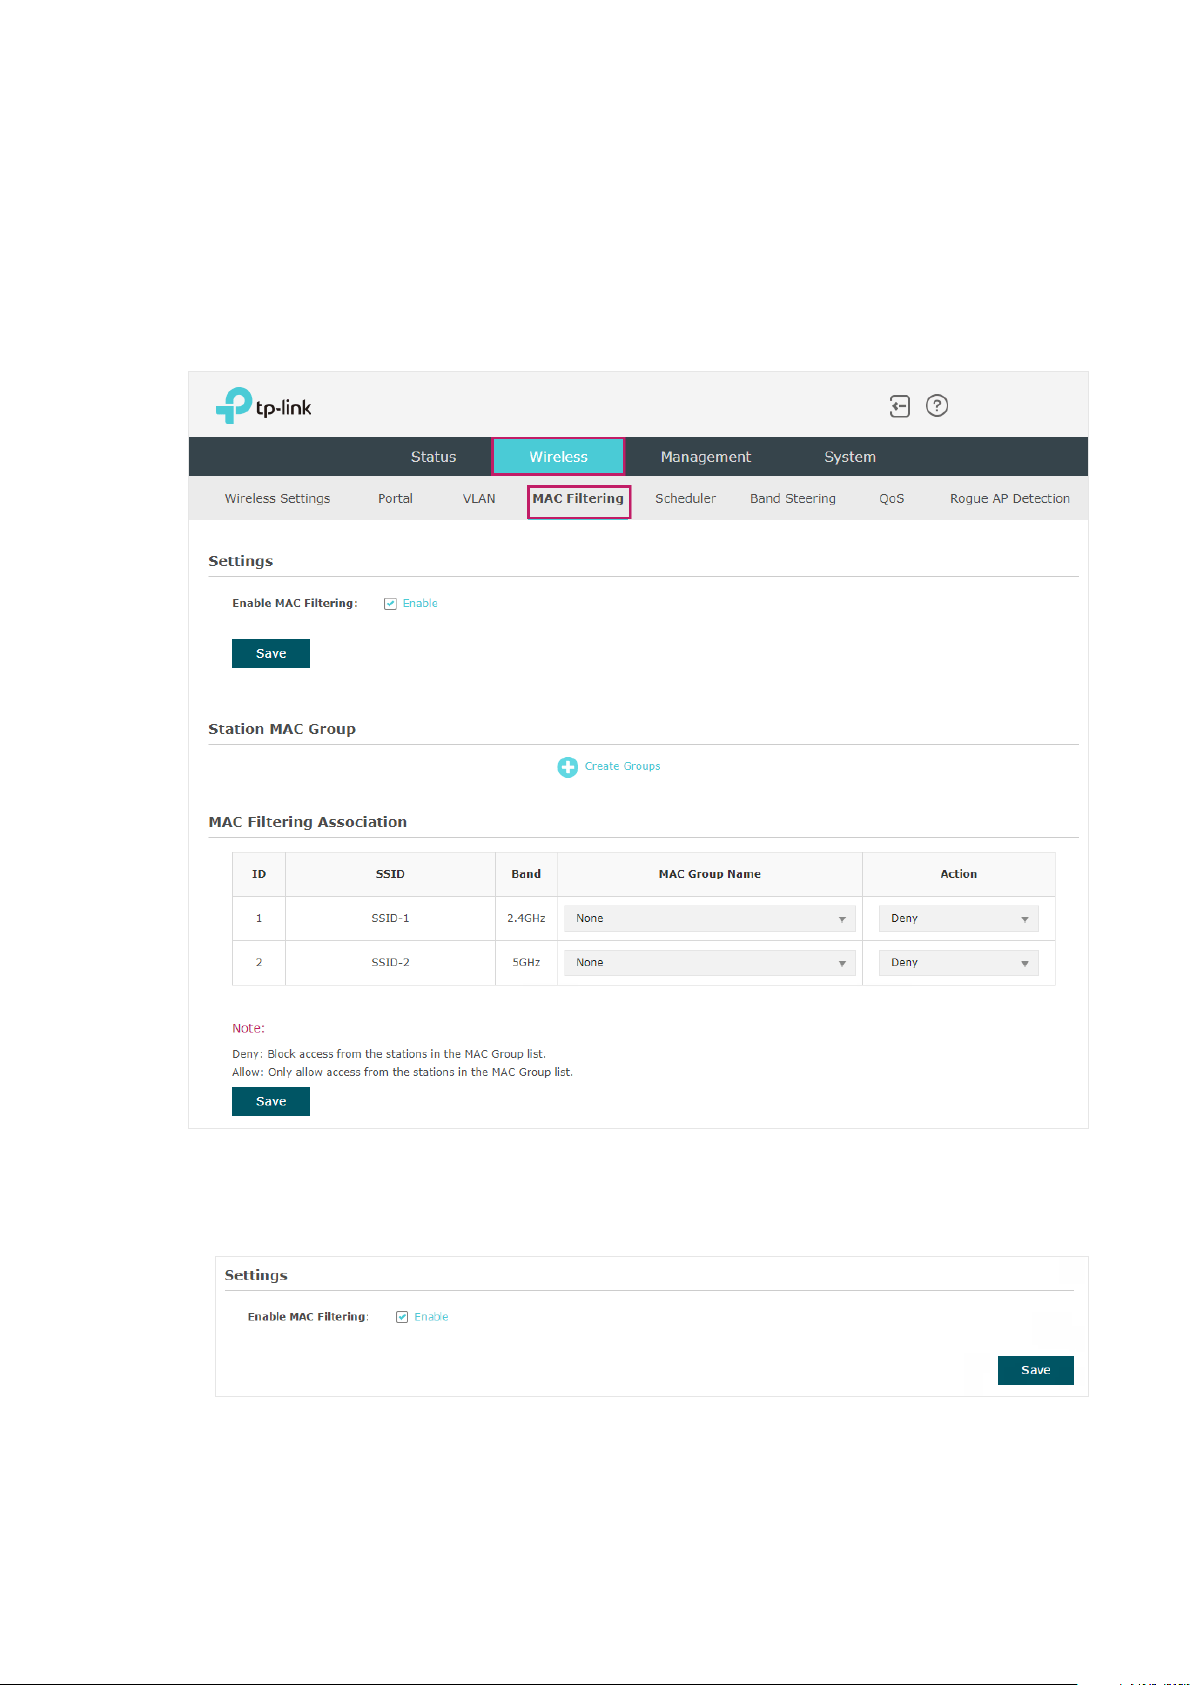Click the logout icon in header
The image size is (1192, 1685).
point(900,406)
